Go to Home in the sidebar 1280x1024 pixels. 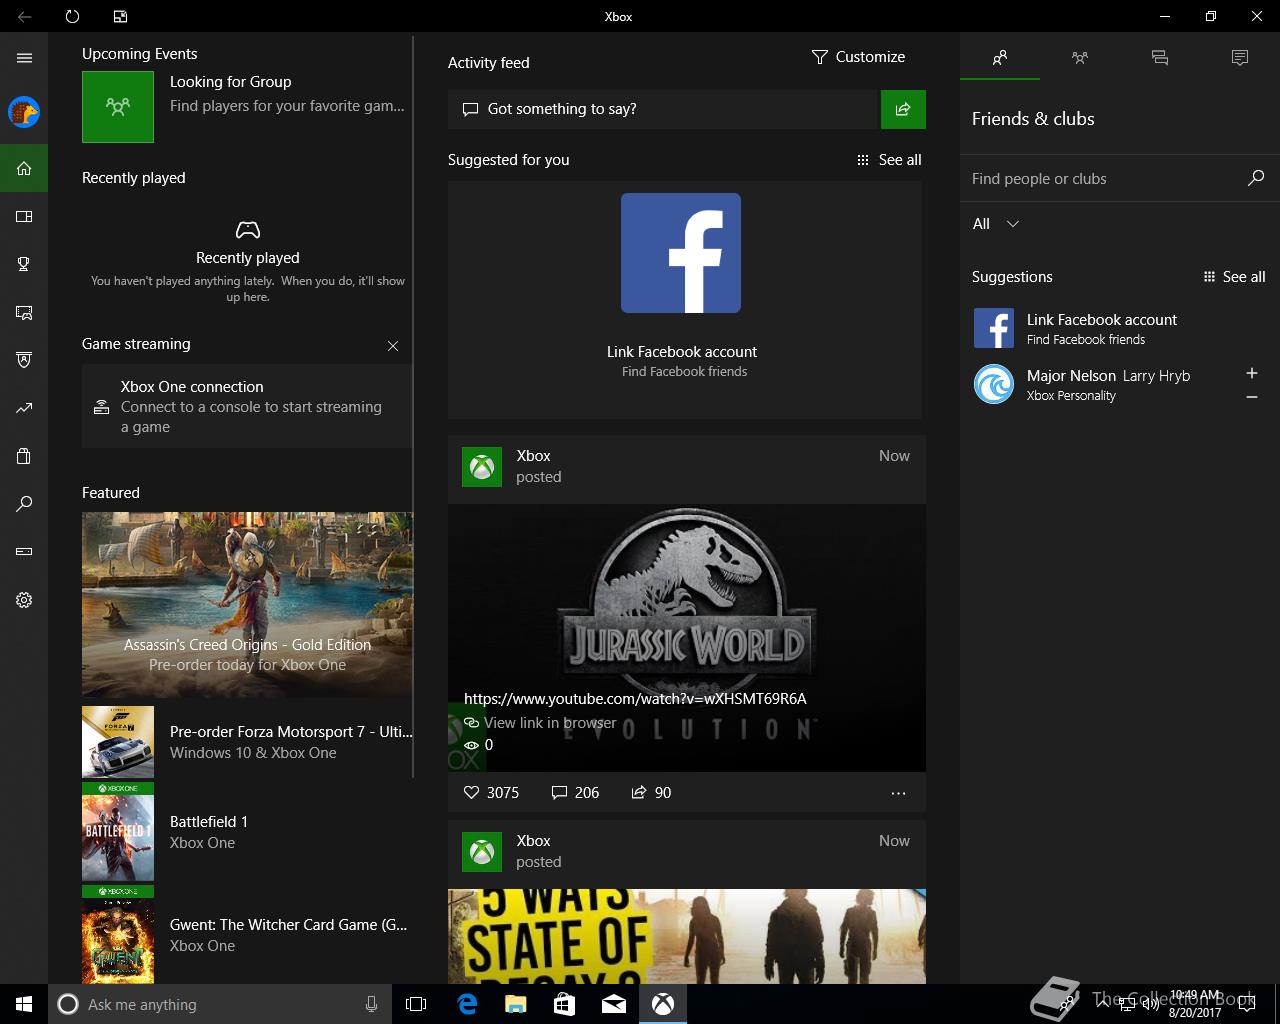tap(24, 168)
